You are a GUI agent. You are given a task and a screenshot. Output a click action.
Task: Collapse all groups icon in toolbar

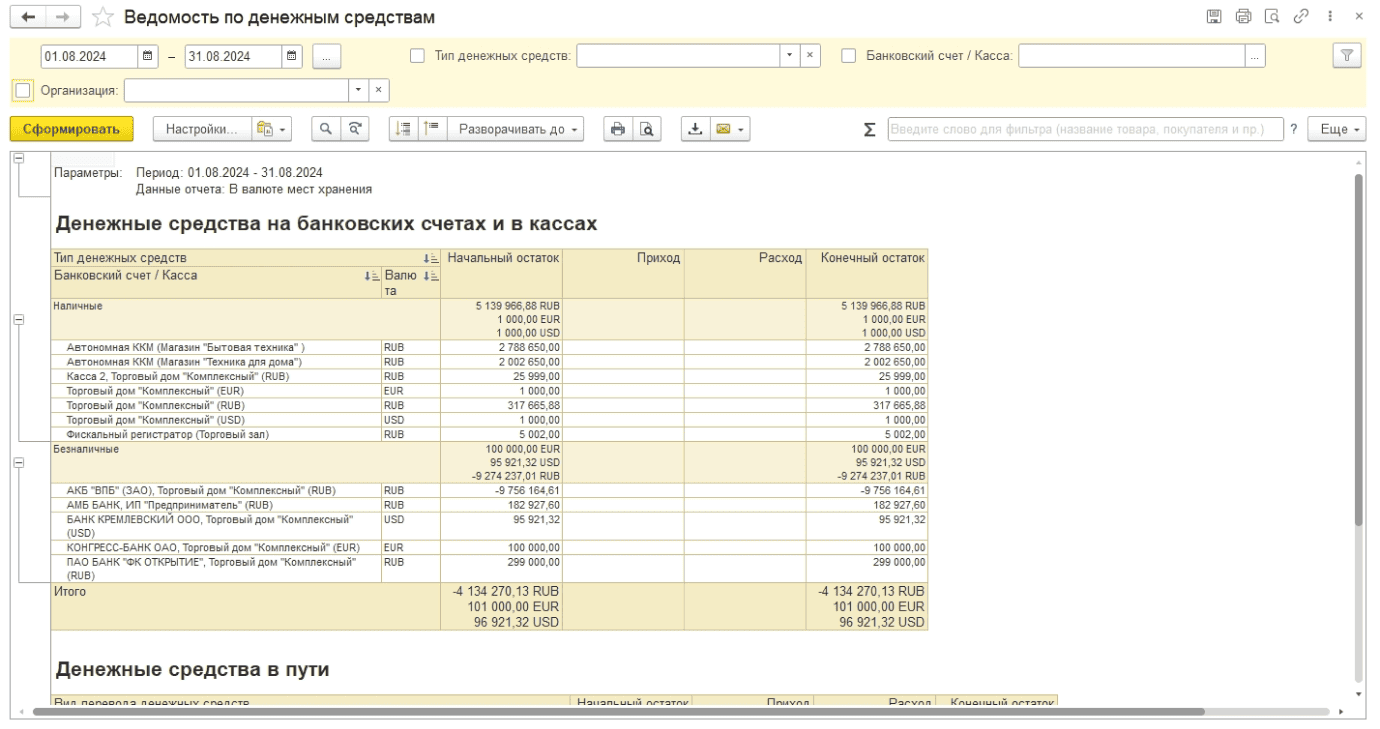(403, 129)
